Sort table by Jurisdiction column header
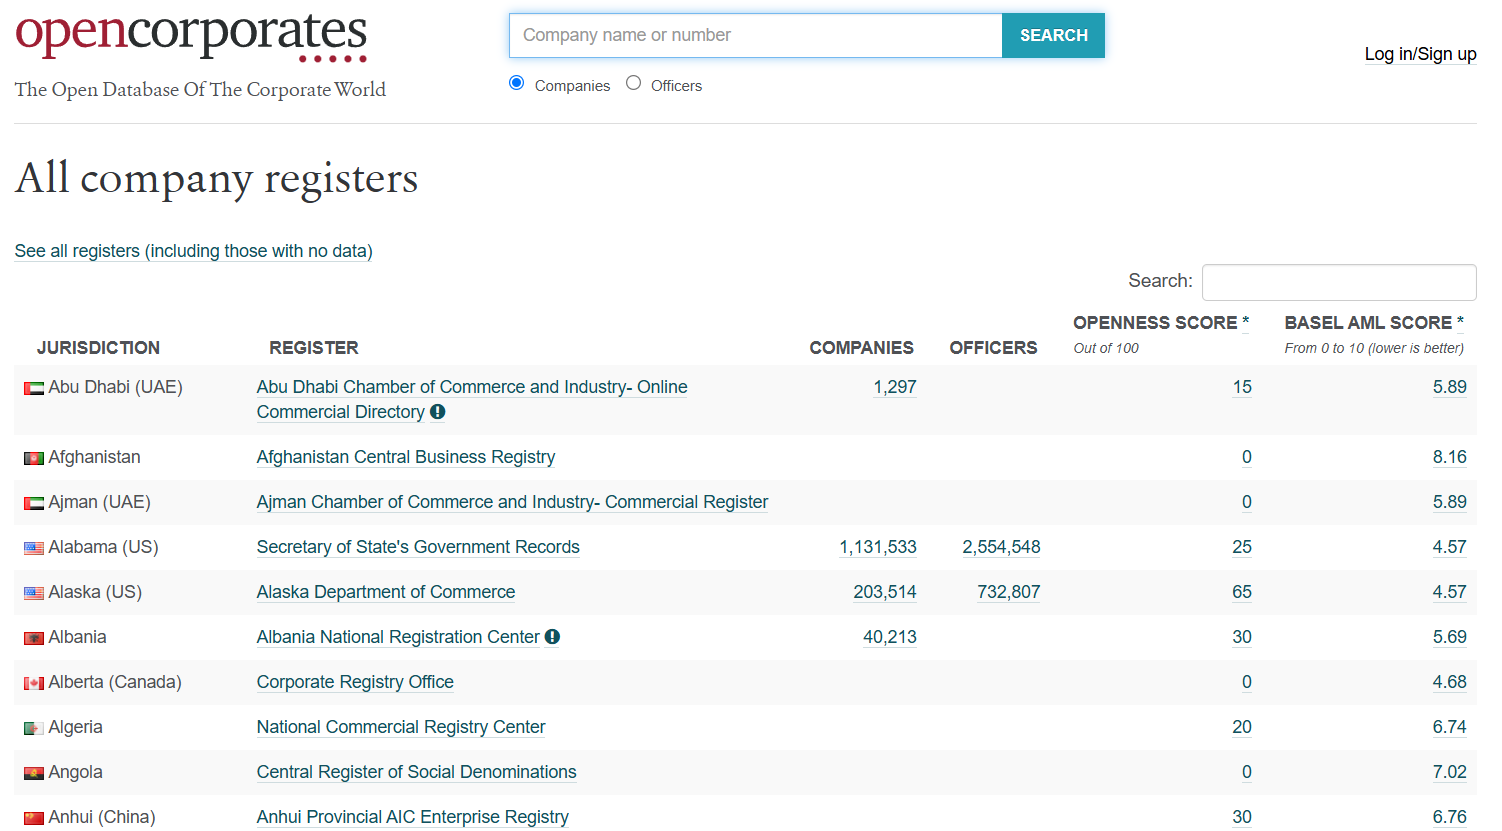The image size is (1502, 831). pyautogui.click(x=98, y=348)
